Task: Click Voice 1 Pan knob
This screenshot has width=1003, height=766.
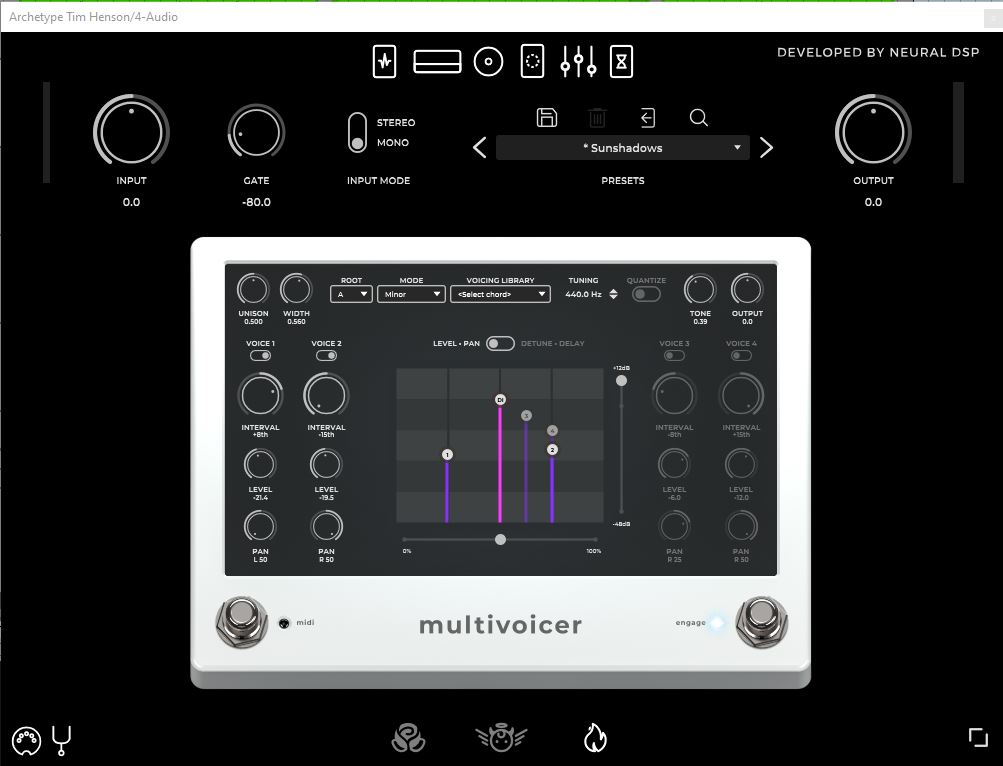Action: point(260,527)
